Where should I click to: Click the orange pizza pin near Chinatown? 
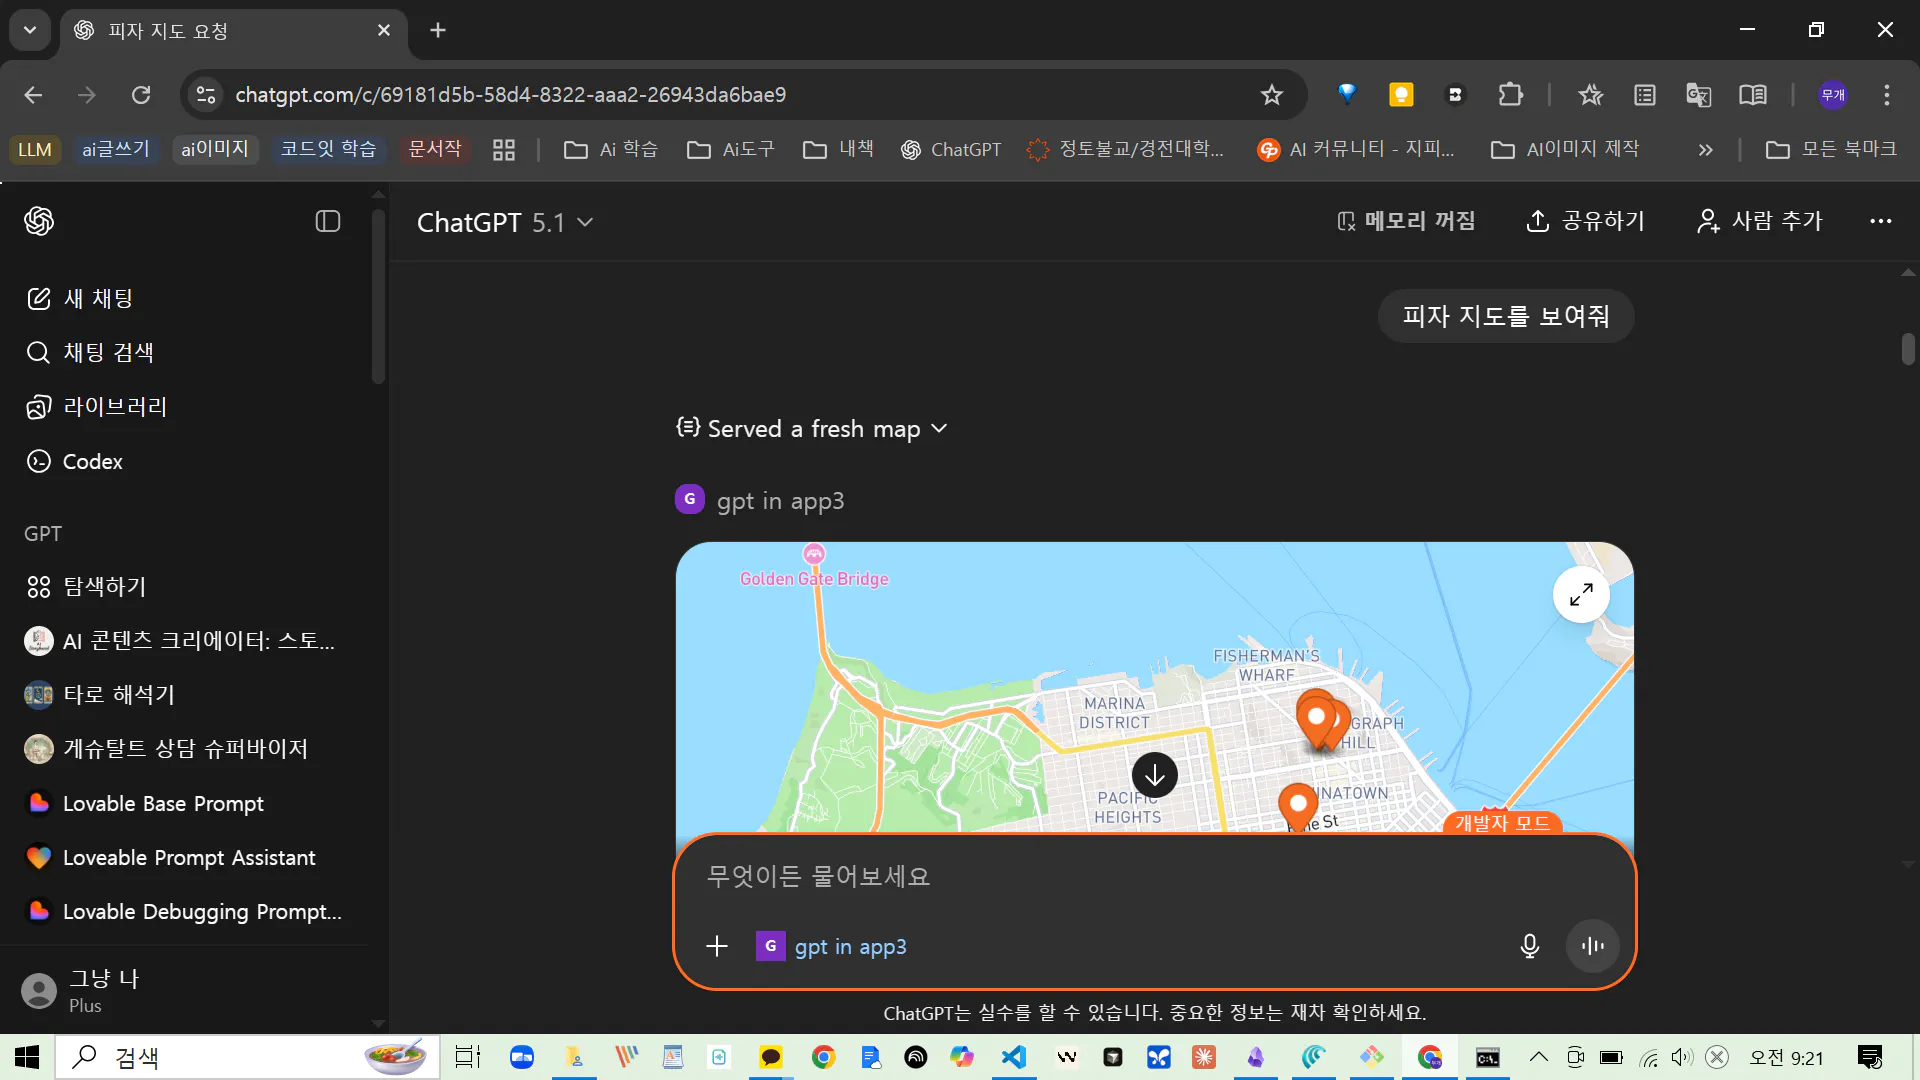[1298, 806]
